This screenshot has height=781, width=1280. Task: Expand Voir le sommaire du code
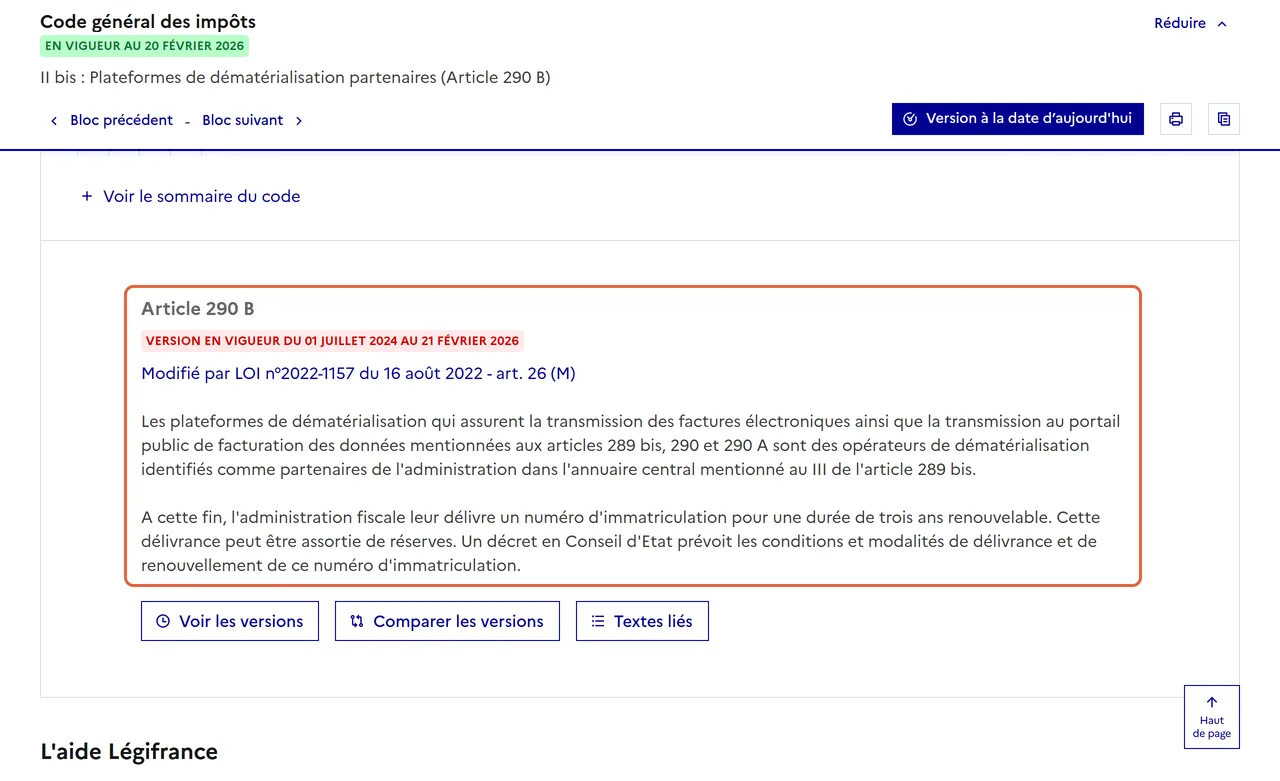coord(191,196)
